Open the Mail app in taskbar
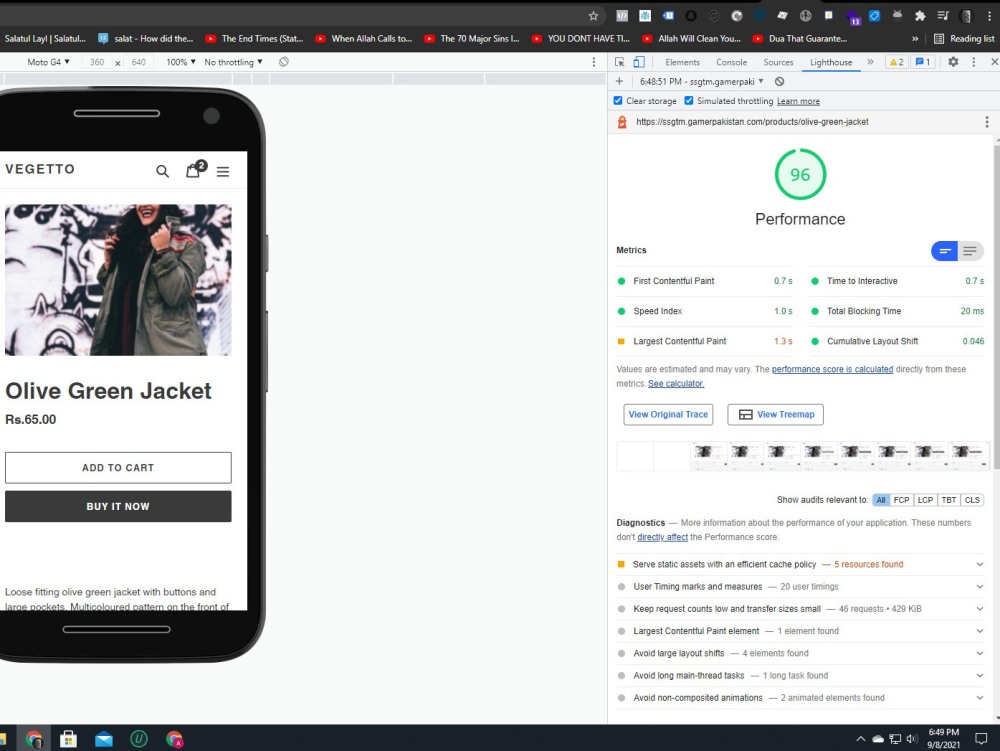 103,739
